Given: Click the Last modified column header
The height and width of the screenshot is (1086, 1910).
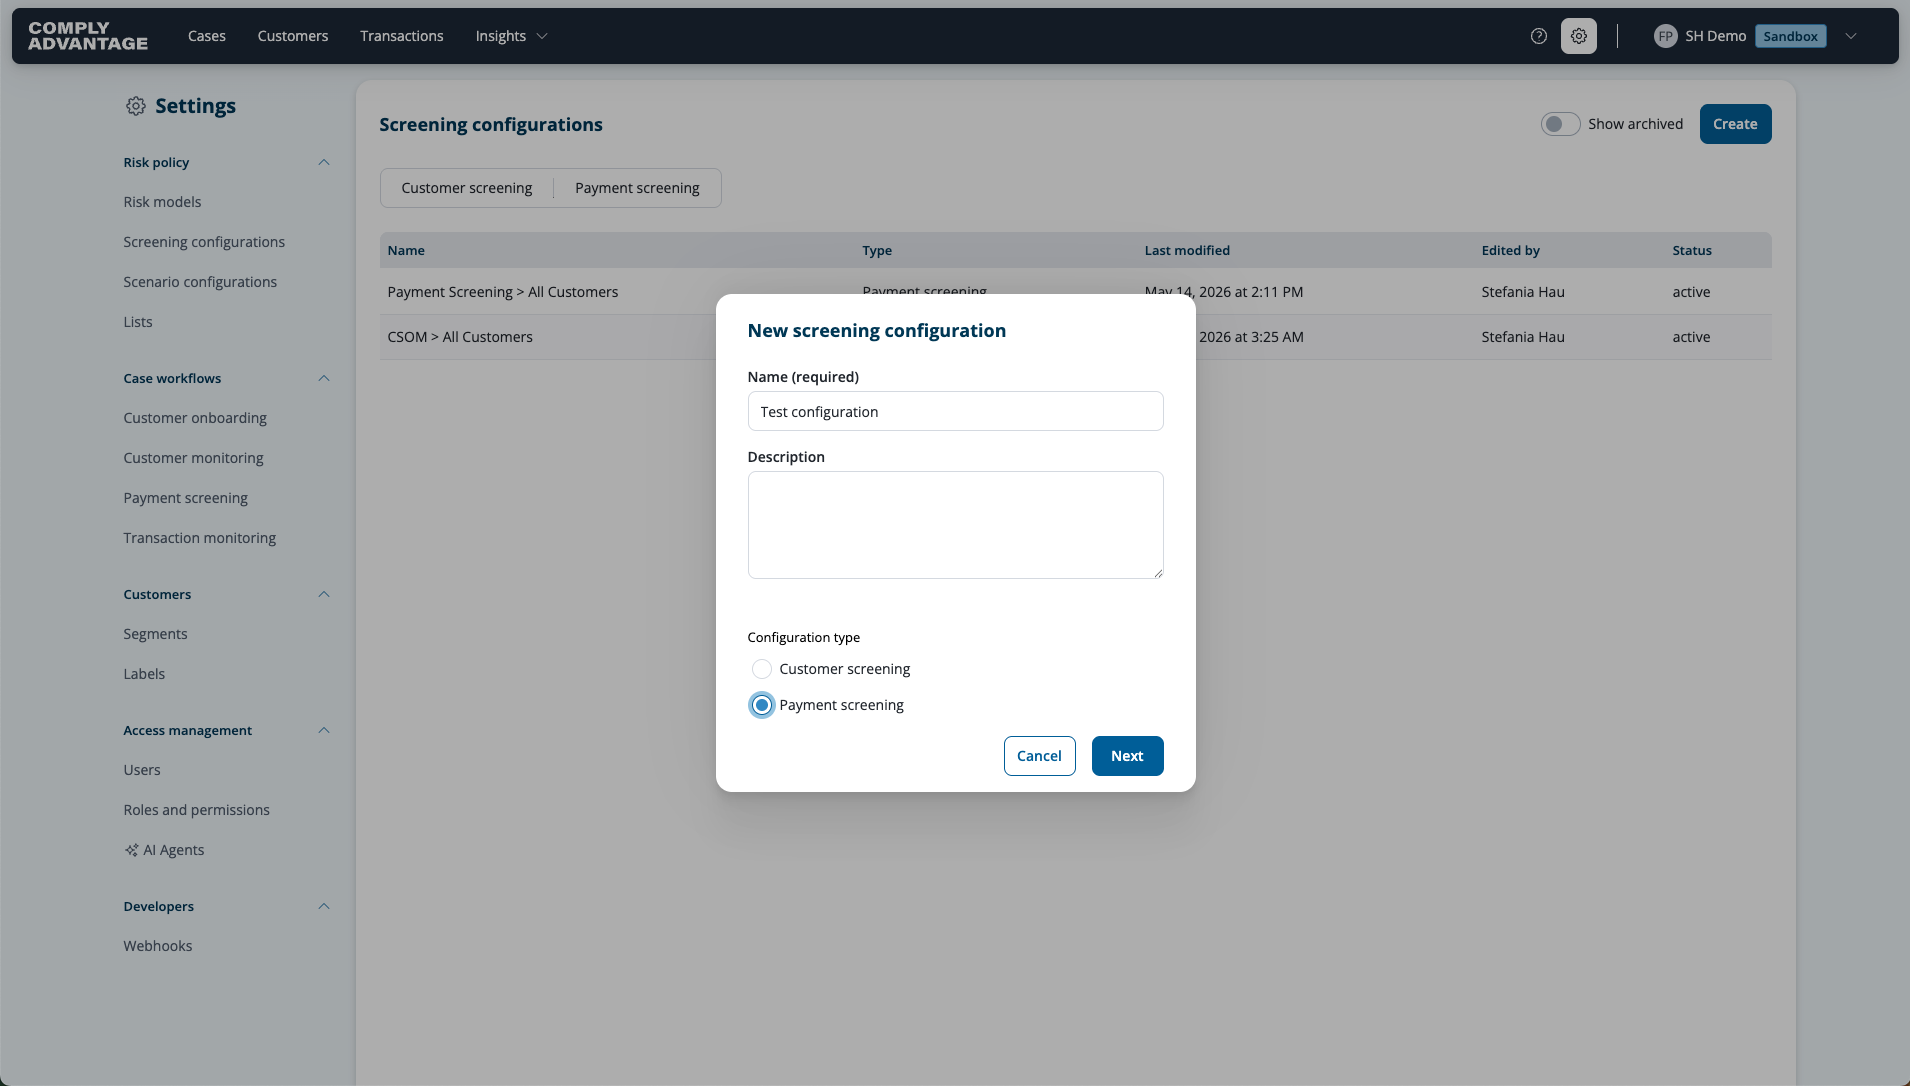Looking at the screenshot, I should (1187, 251).
